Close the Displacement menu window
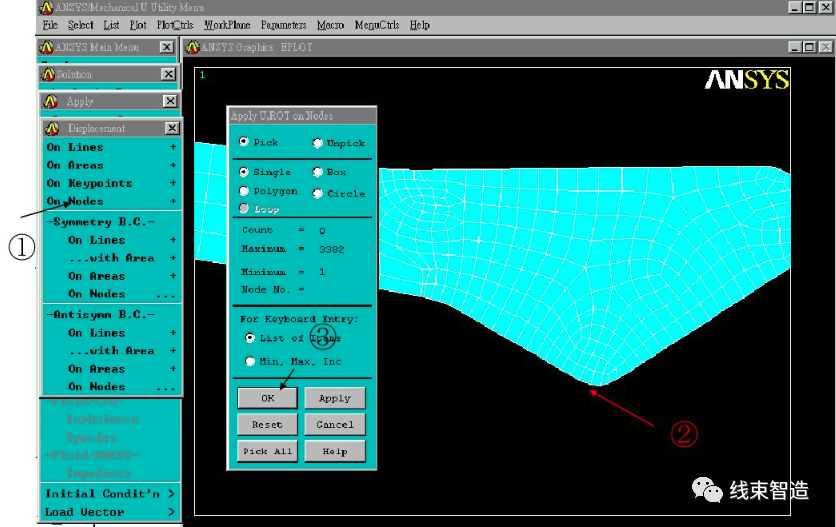Screen dimensions: 836x527 173,128
